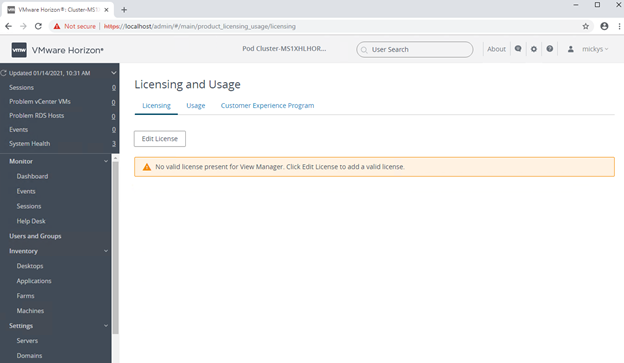Click the help question mark icon
Screen dimensions: 624x363
point(550,49)
